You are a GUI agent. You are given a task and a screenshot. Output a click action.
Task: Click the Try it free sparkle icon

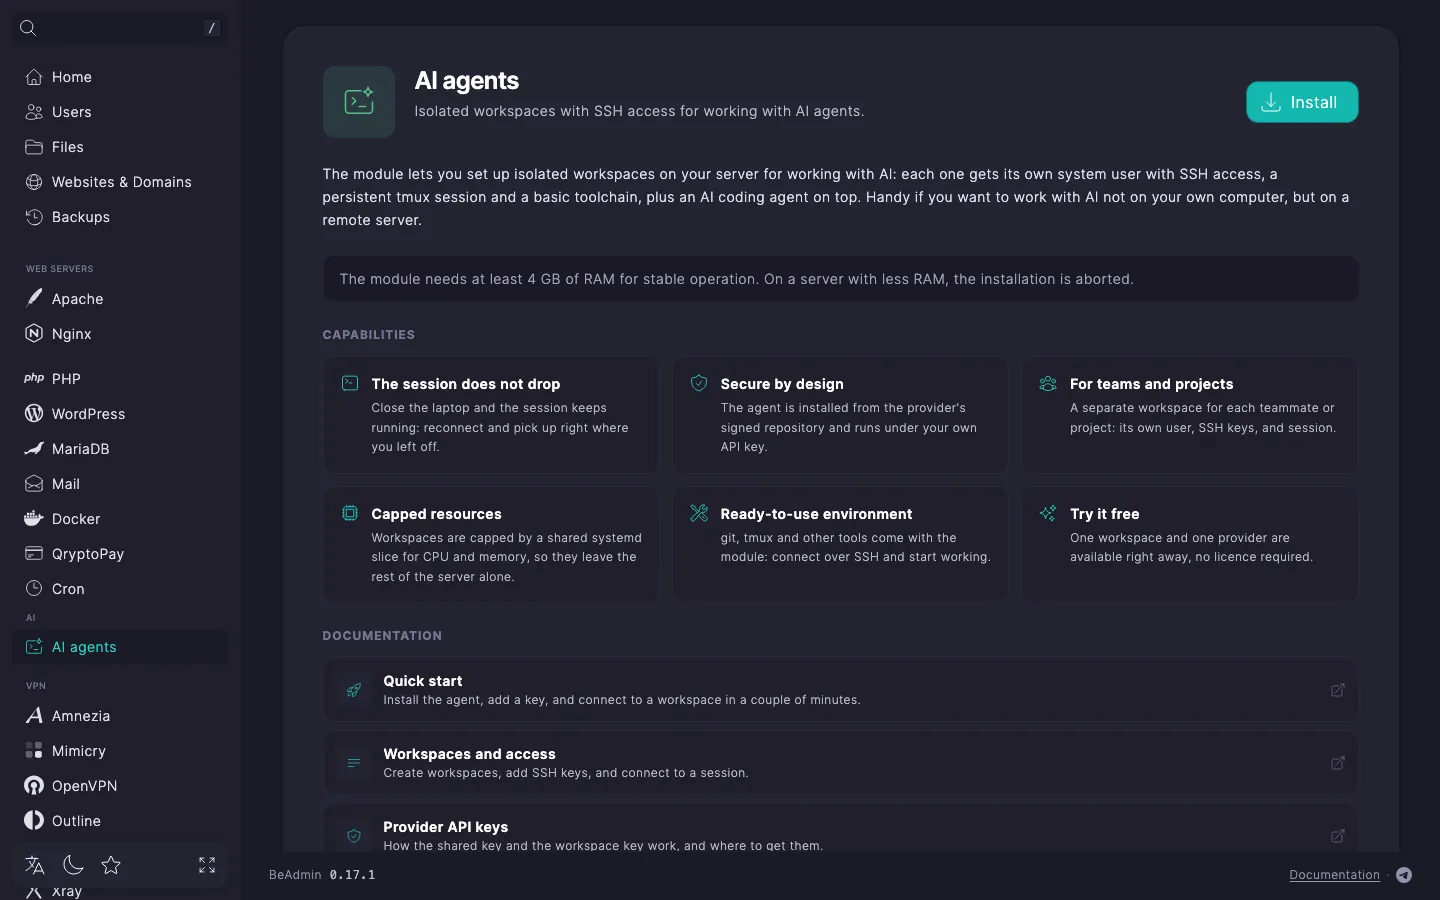click(x=1048, y=513)
